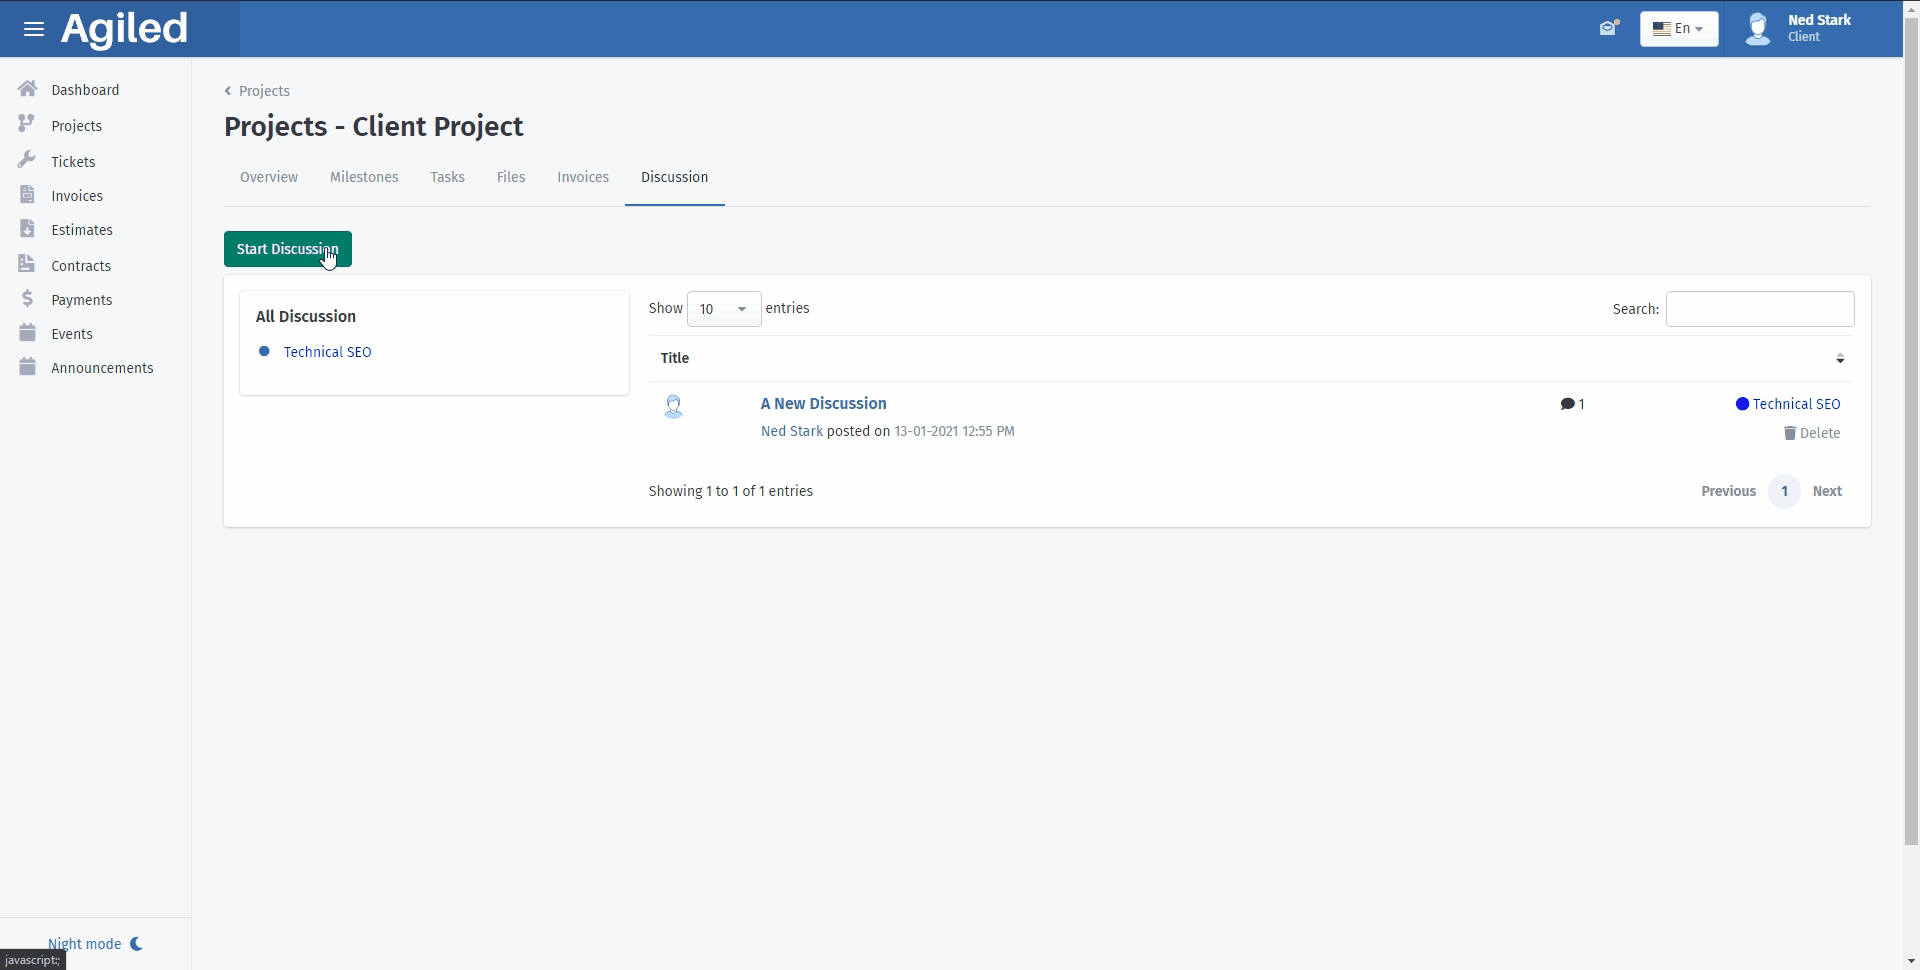Click the Dashboard home icon in sidebar
Viewport: 1920px width, 970px height.
(x=28, y=89)
